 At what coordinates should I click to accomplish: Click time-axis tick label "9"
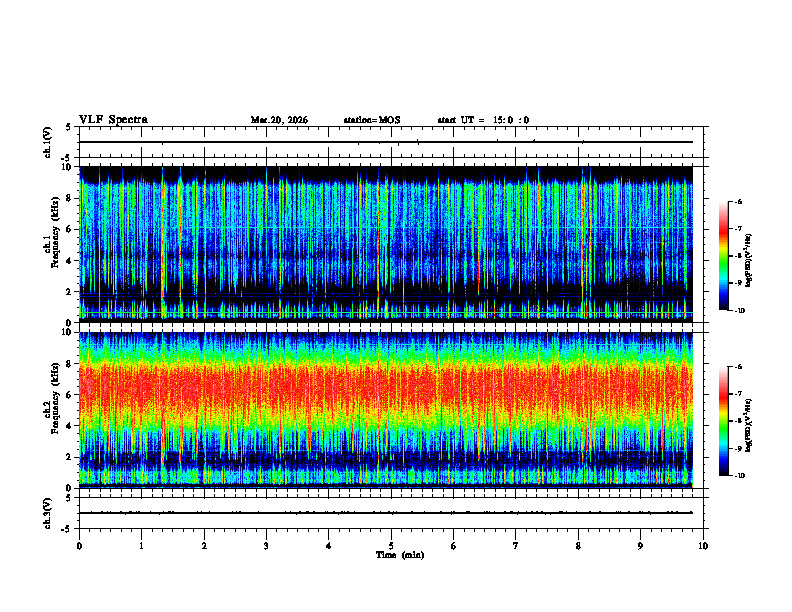coord(640,546)
